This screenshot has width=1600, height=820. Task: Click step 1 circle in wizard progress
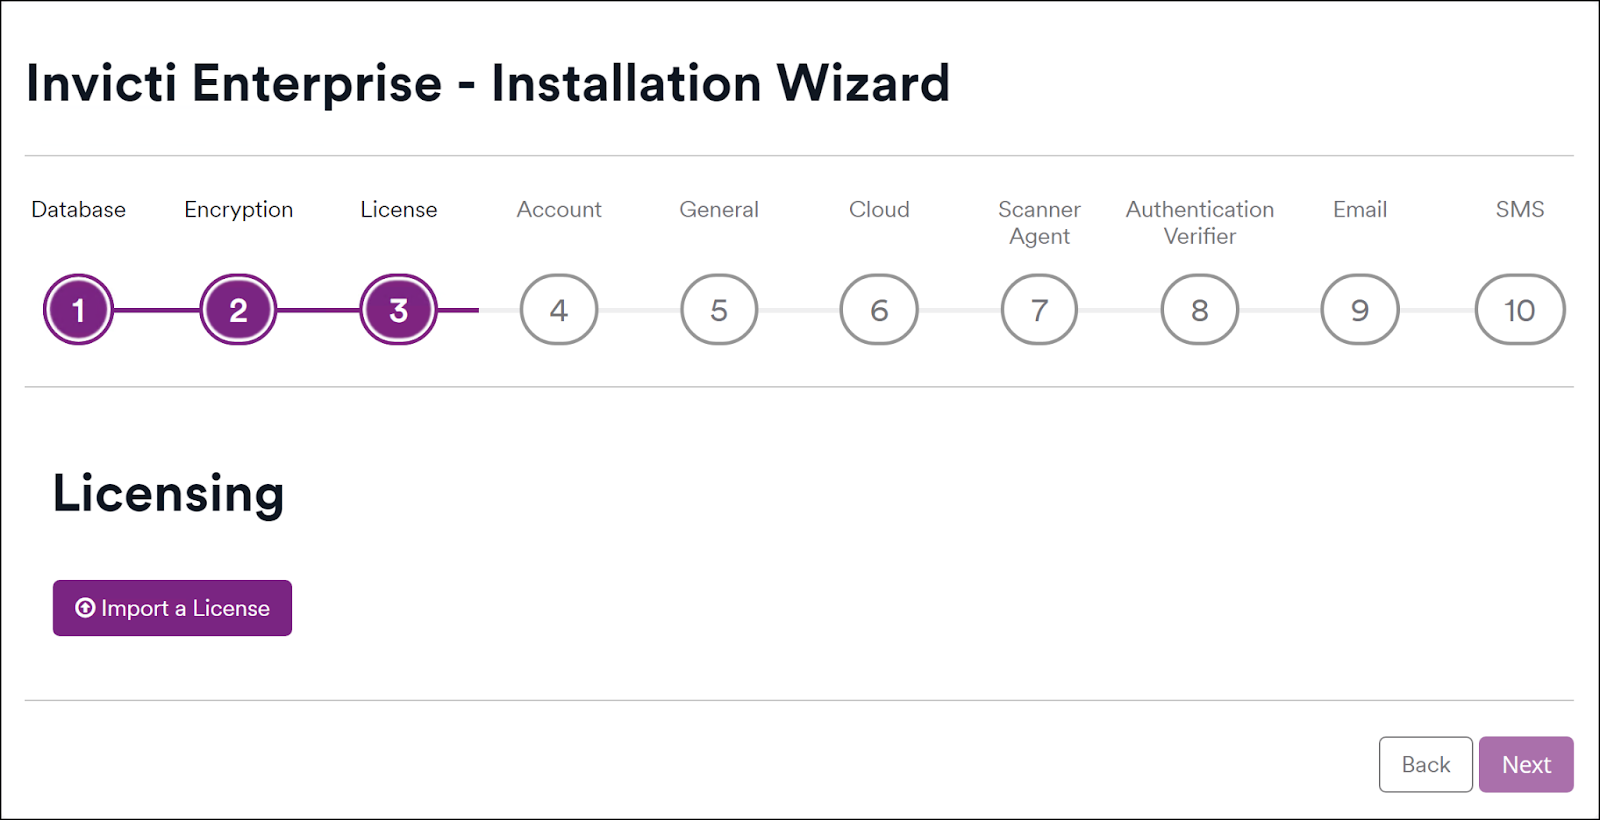pos(78,310)
